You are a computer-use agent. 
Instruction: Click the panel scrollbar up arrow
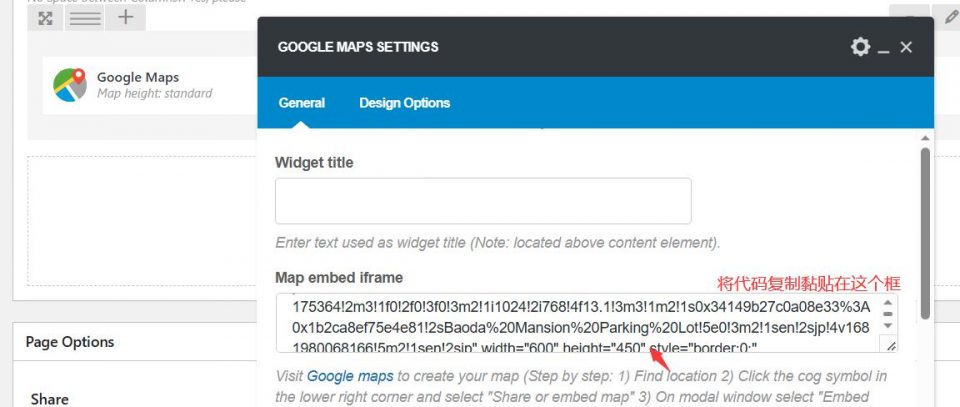925,138
